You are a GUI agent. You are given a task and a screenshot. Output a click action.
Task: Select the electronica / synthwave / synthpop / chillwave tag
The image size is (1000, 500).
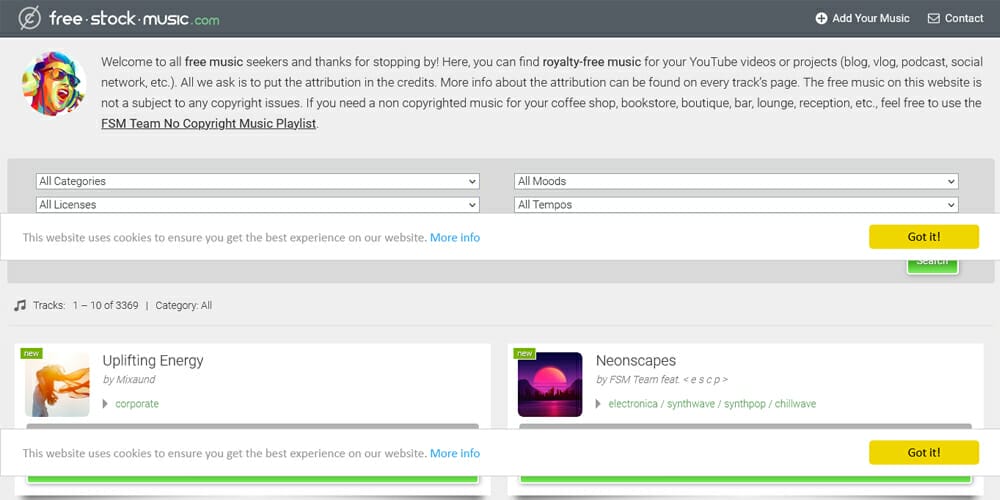pyautogui.click(x=712, y=404)
